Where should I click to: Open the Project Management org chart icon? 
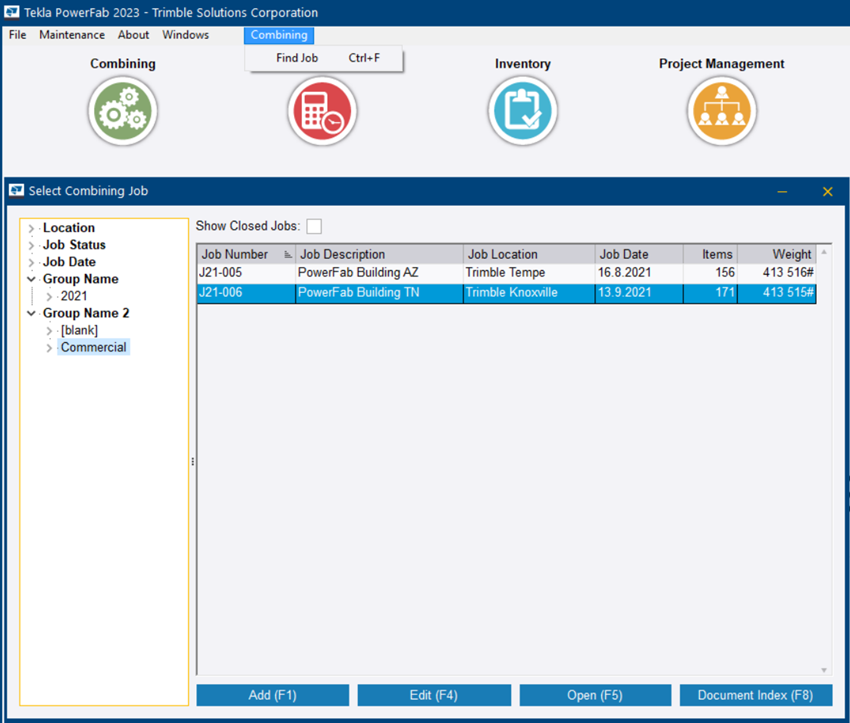coord(722,111)
